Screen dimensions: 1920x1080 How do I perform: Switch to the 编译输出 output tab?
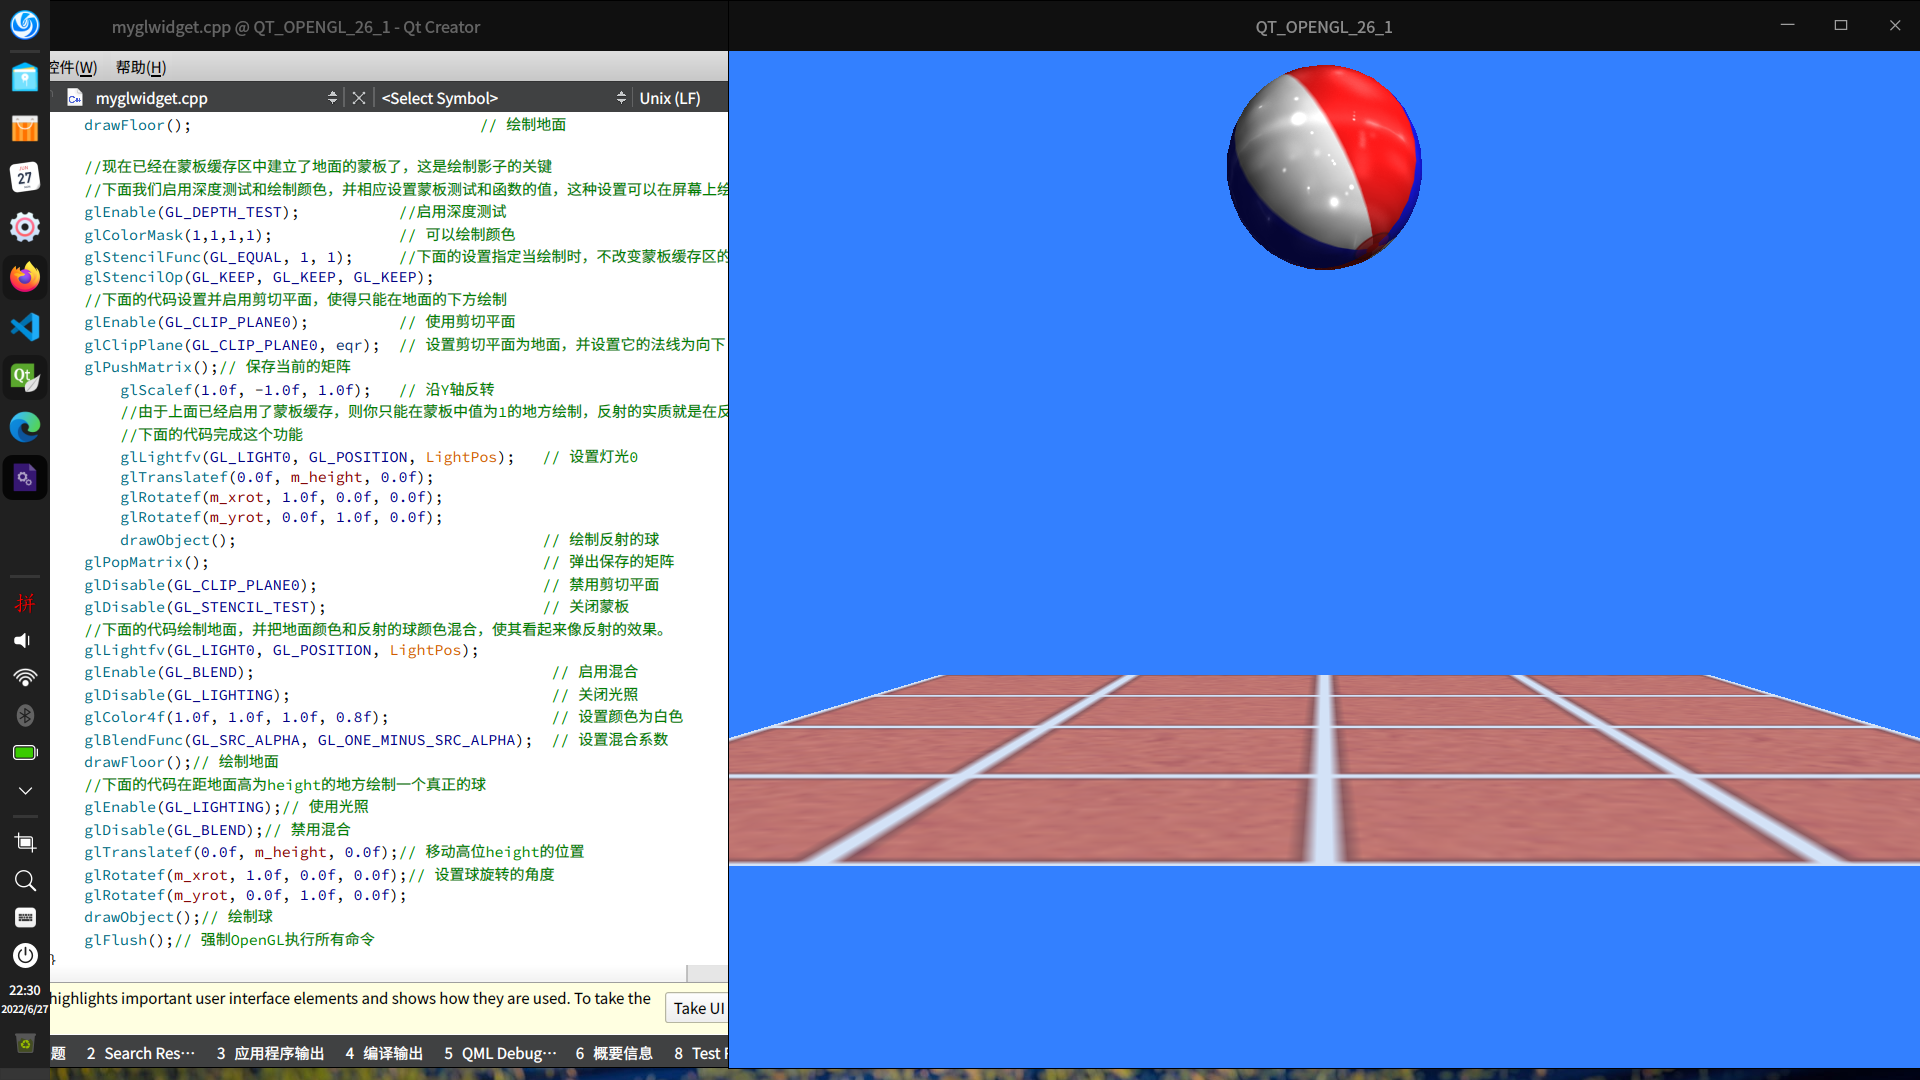[384, 1053]
